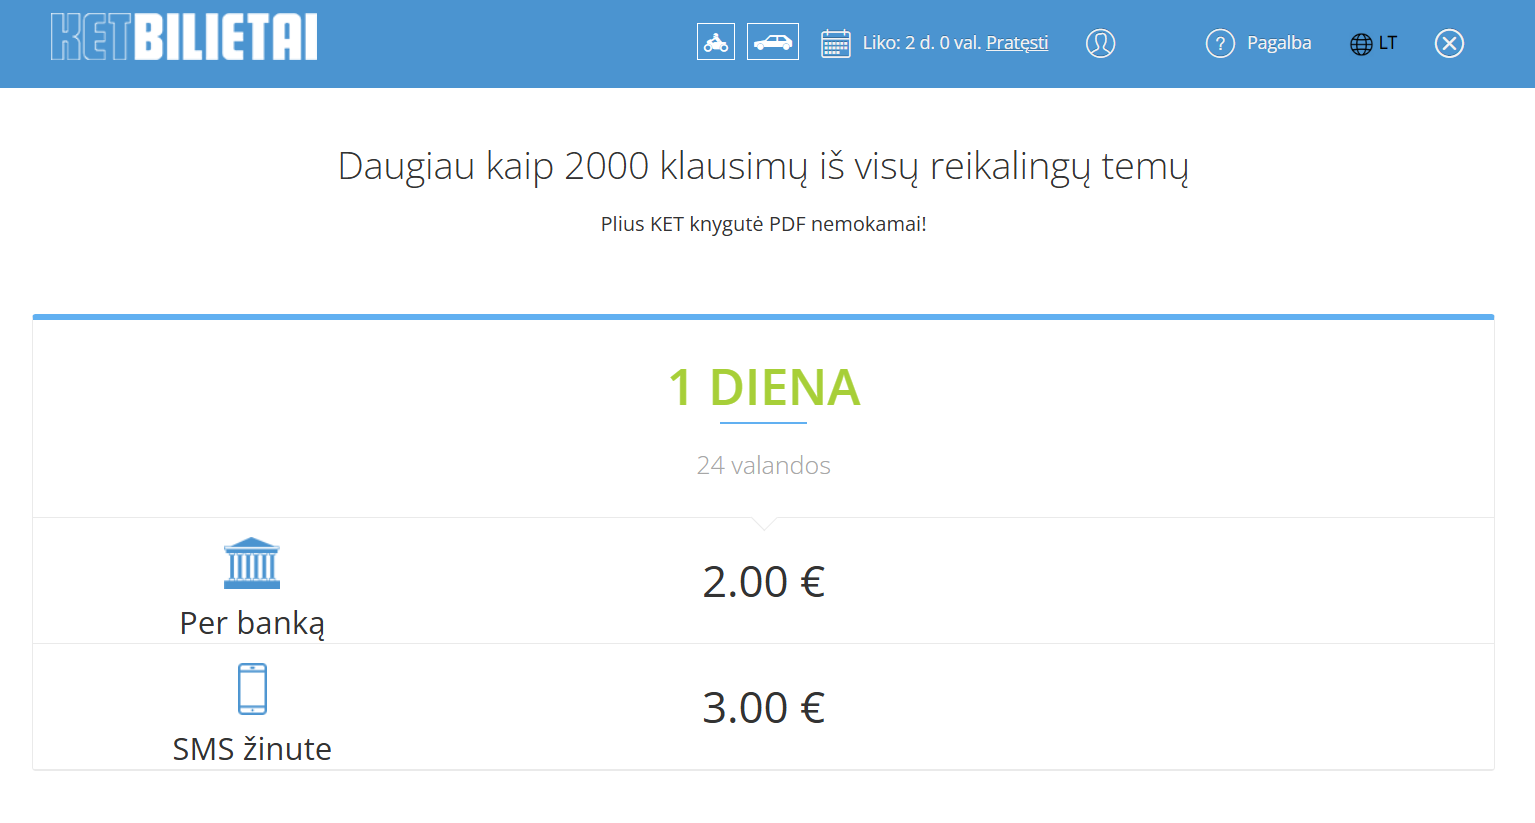Click the KET BILIETAI logo
The image size is (1535, 823).
(184, 38)
